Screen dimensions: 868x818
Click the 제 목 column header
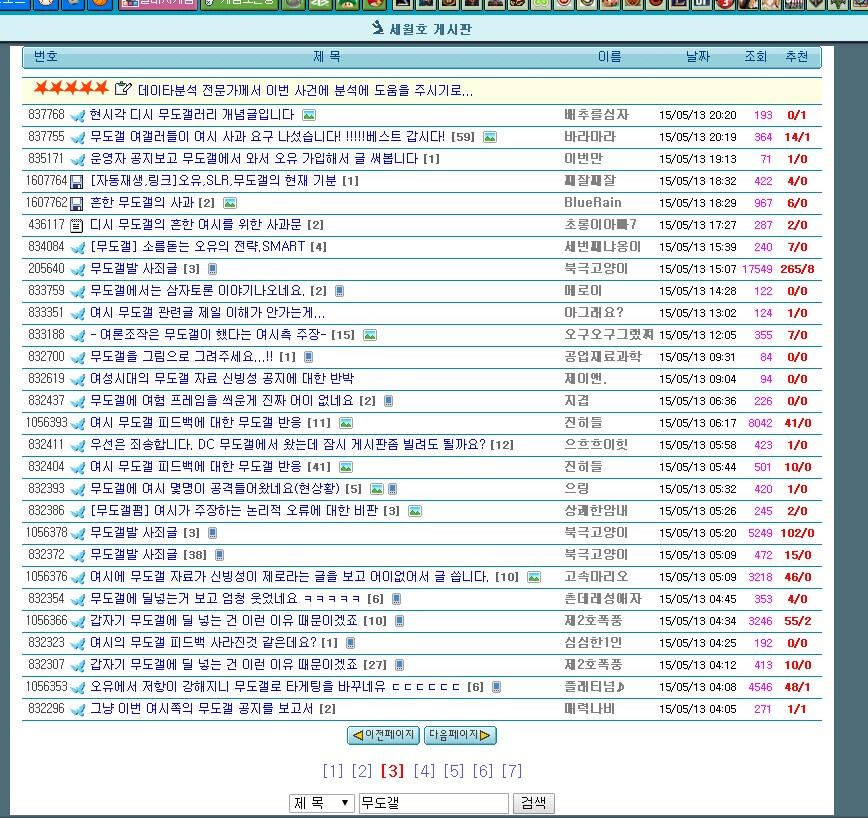click(327, 56)
